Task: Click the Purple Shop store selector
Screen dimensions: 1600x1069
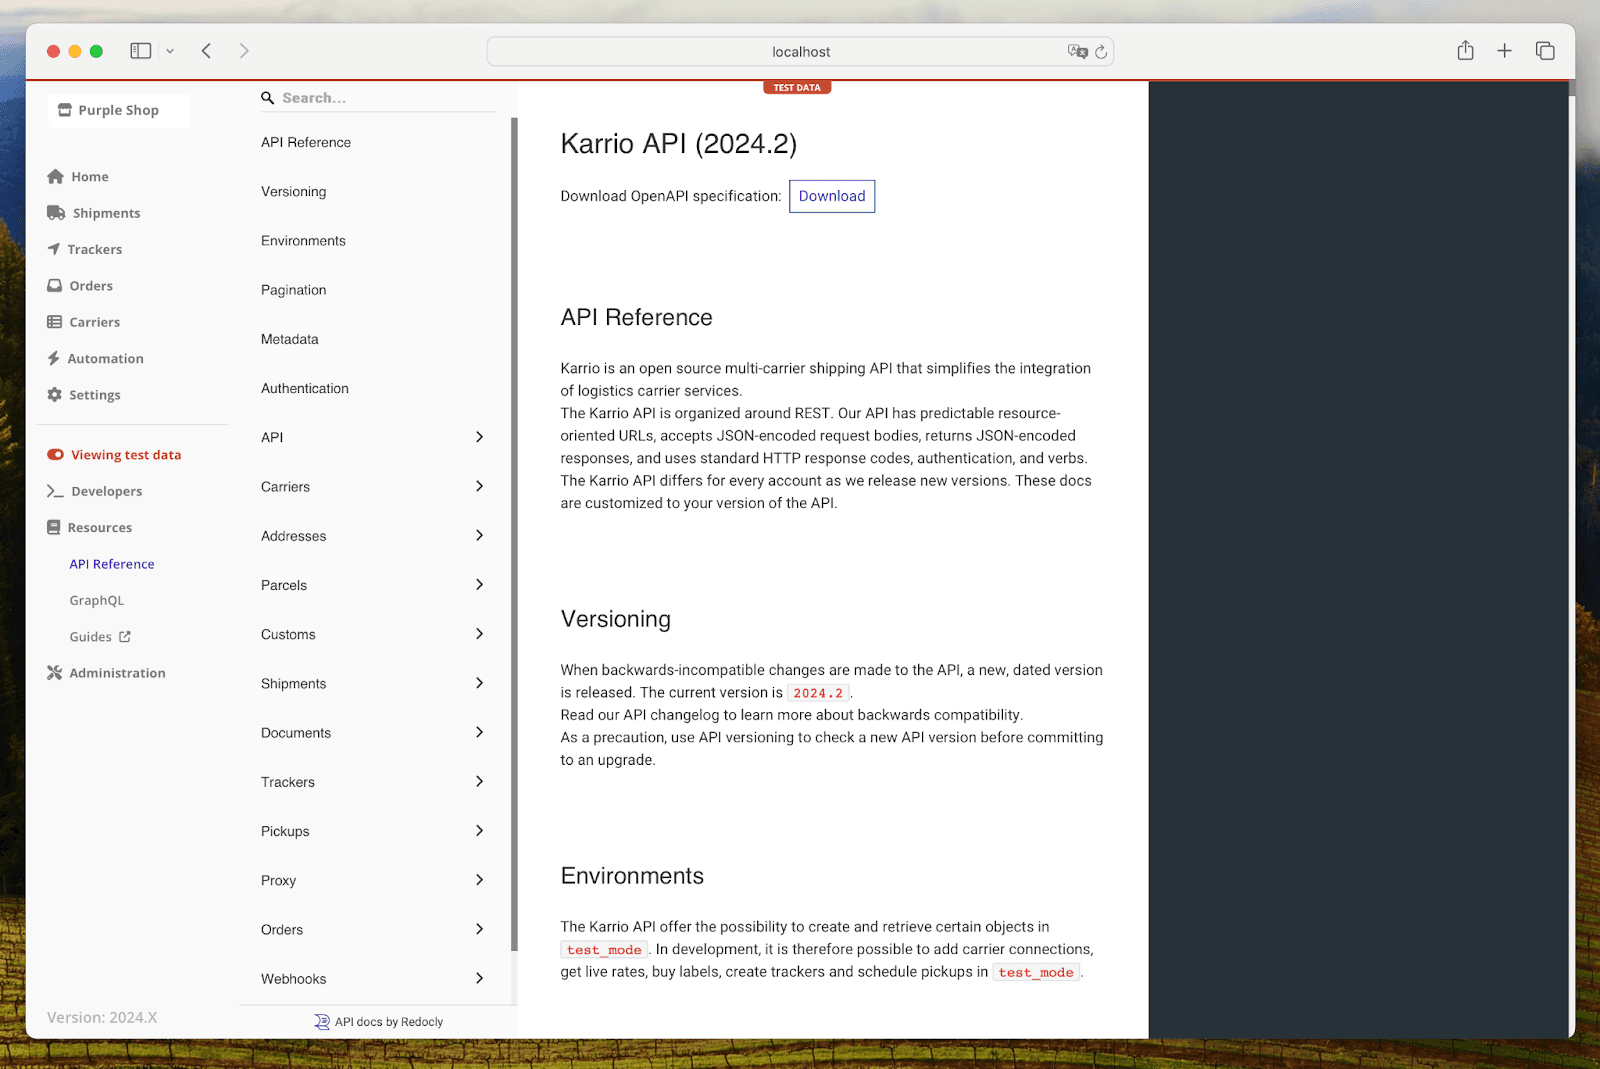Action: tap(118, 110)
